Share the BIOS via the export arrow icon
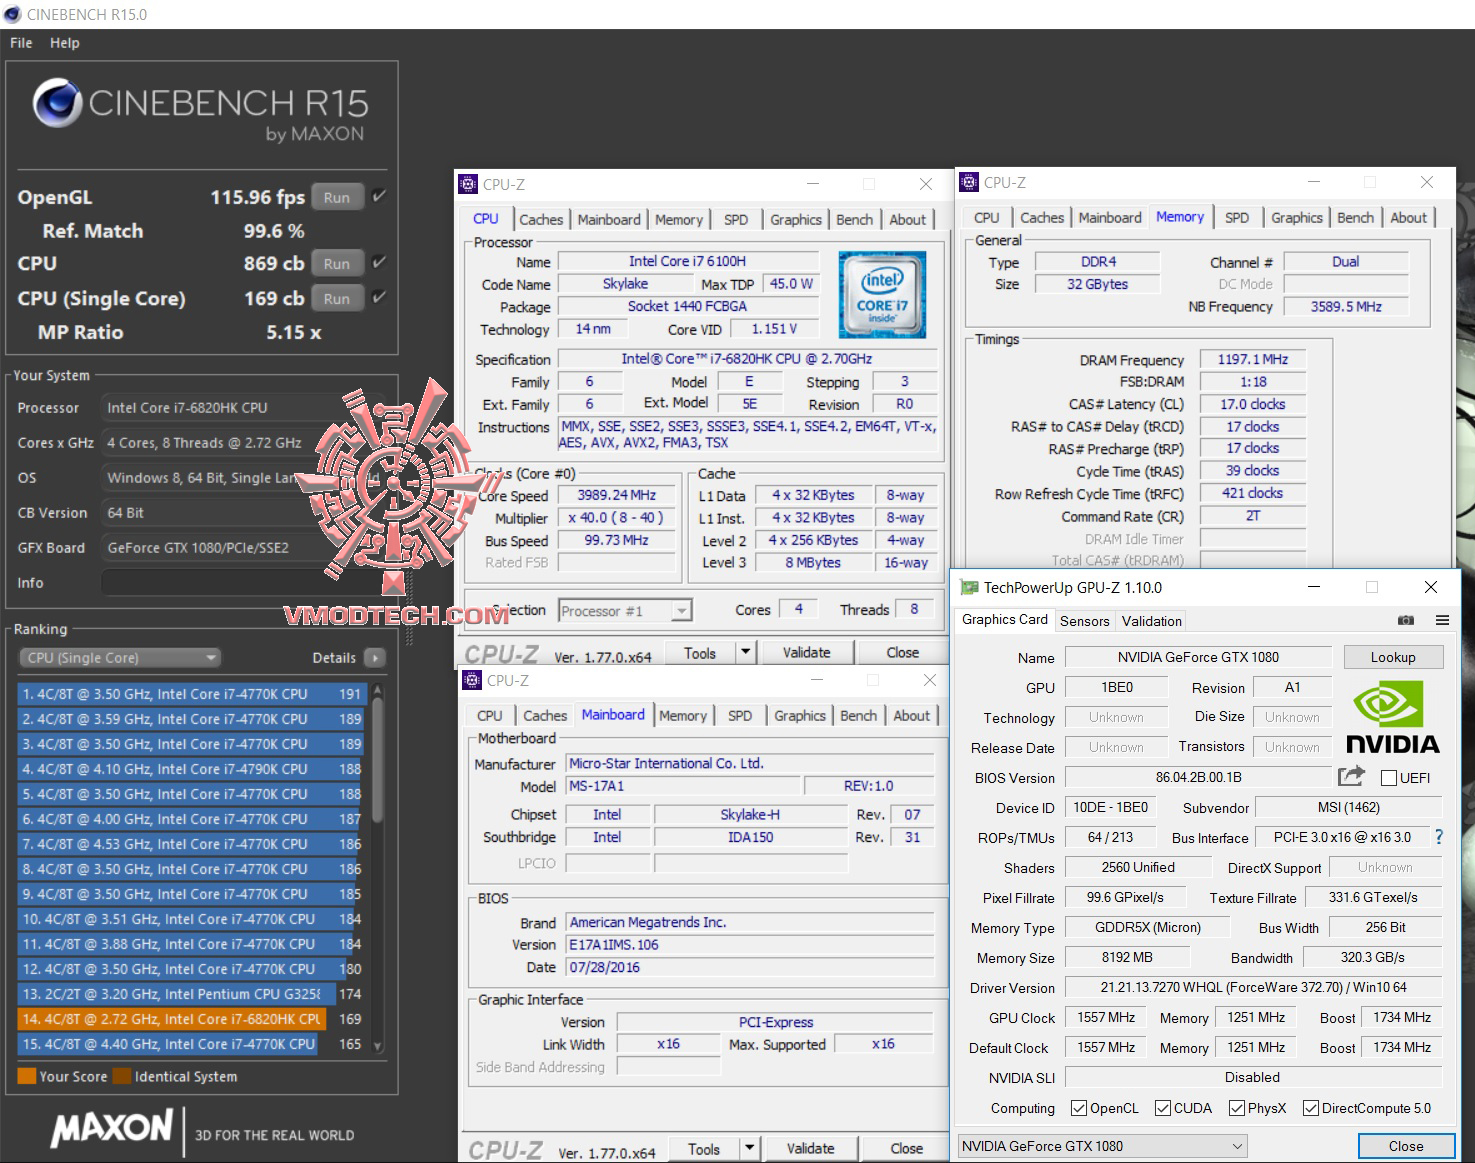The height and width of the screenshot is (1163, 1475). tap(1351, 776)
